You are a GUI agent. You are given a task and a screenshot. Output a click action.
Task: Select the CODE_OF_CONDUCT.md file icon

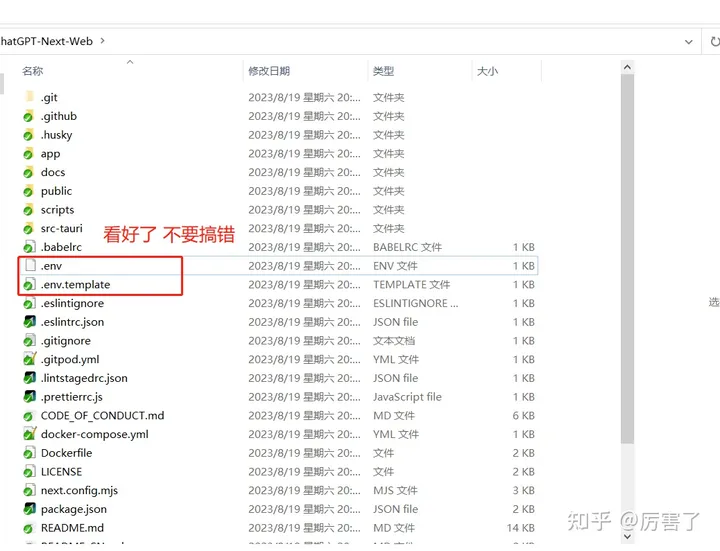click(x=29, y=416)
